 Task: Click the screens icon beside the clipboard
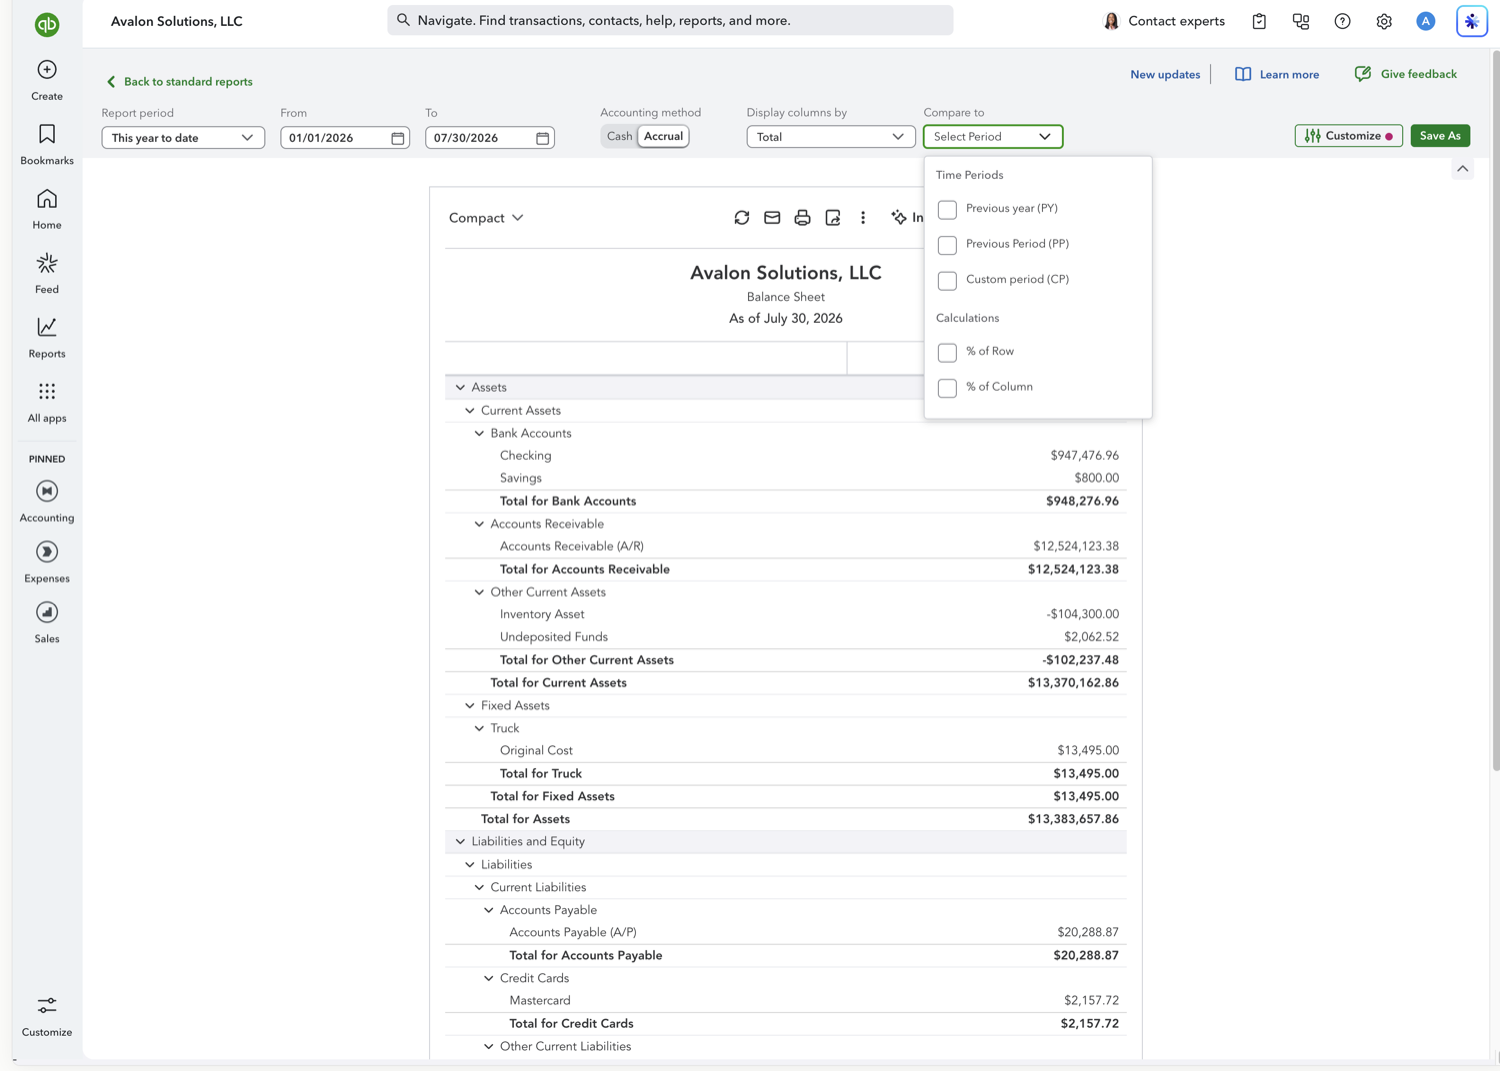point(1301,21)
